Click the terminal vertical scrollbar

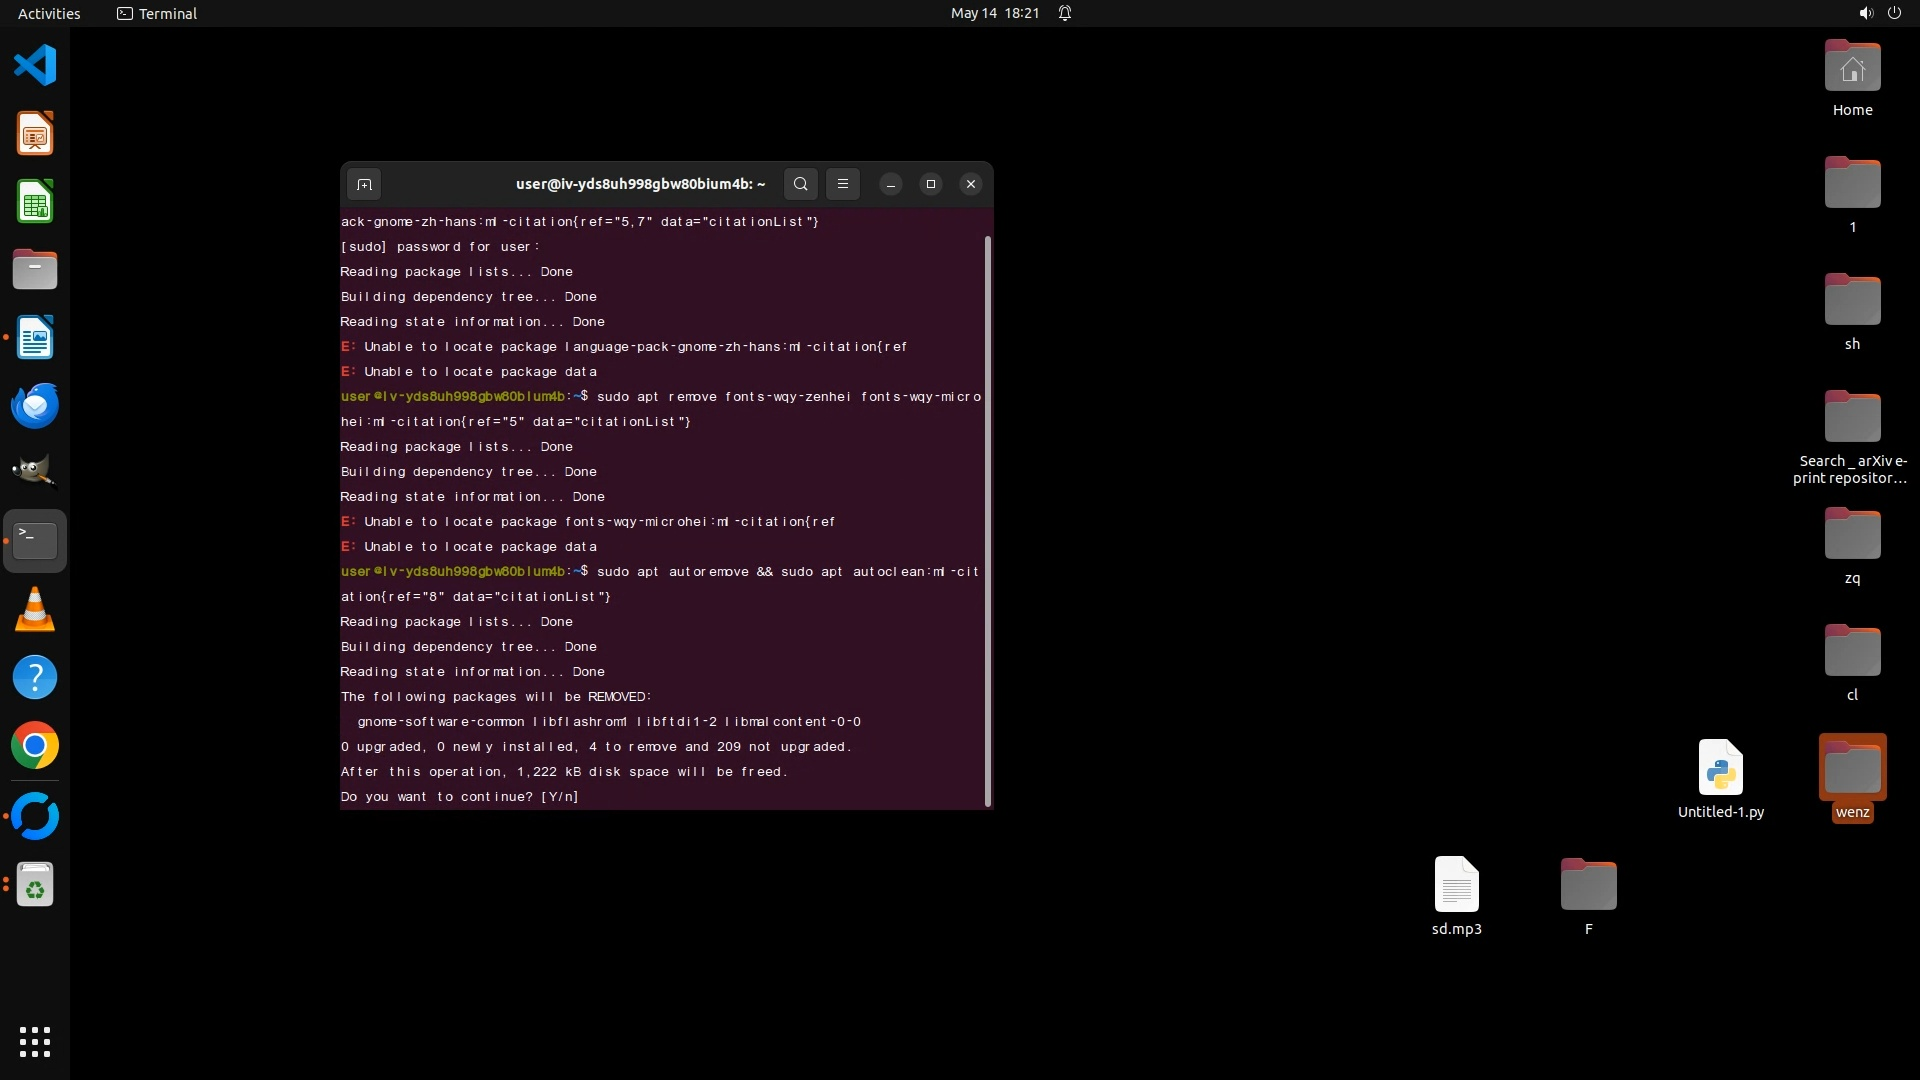[x=988, y=520]
